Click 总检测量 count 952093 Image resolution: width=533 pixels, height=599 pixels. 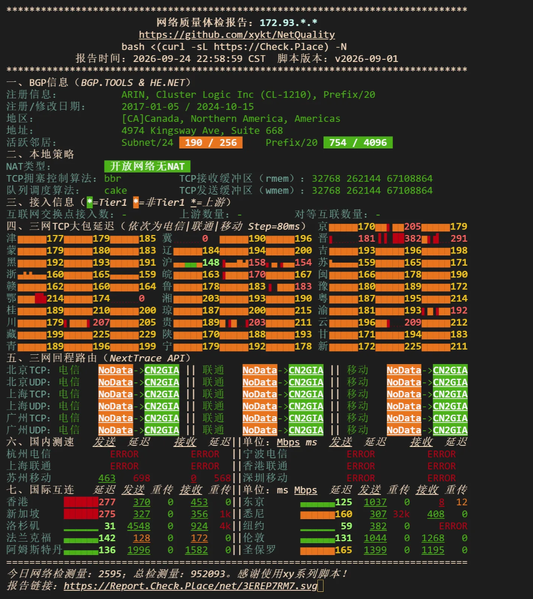208,574
